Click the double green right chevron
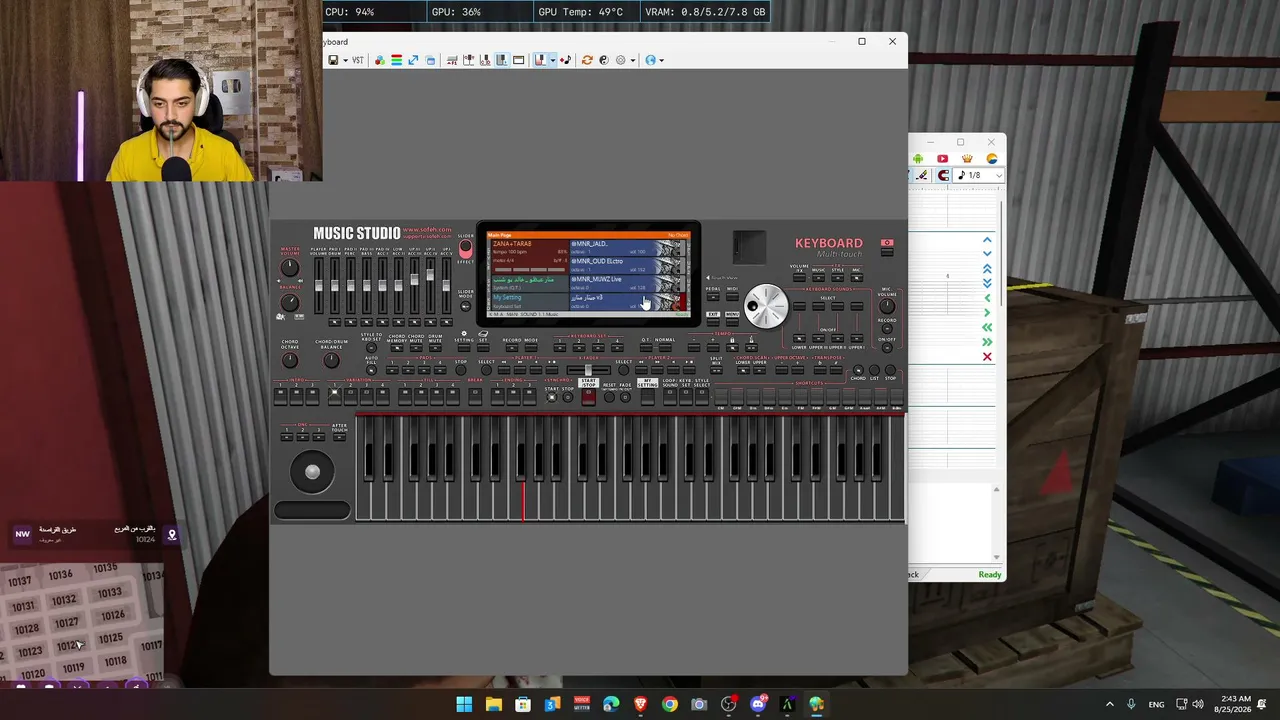This screenshot has height=720, width=1280. pos(987,342)
